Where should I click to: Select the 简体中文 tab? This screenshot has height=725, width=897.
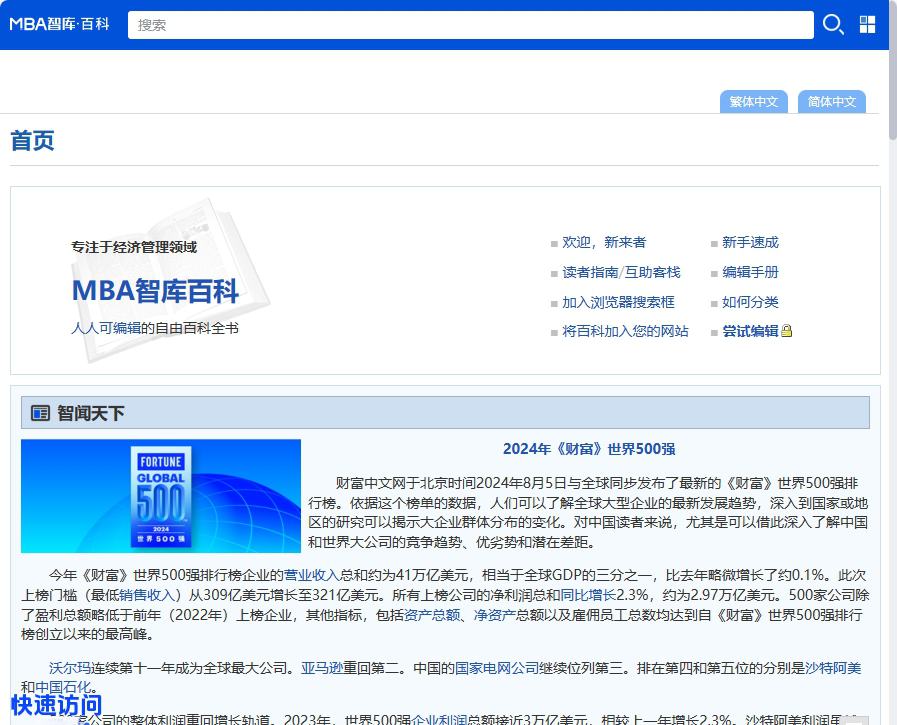coord(831,101)
